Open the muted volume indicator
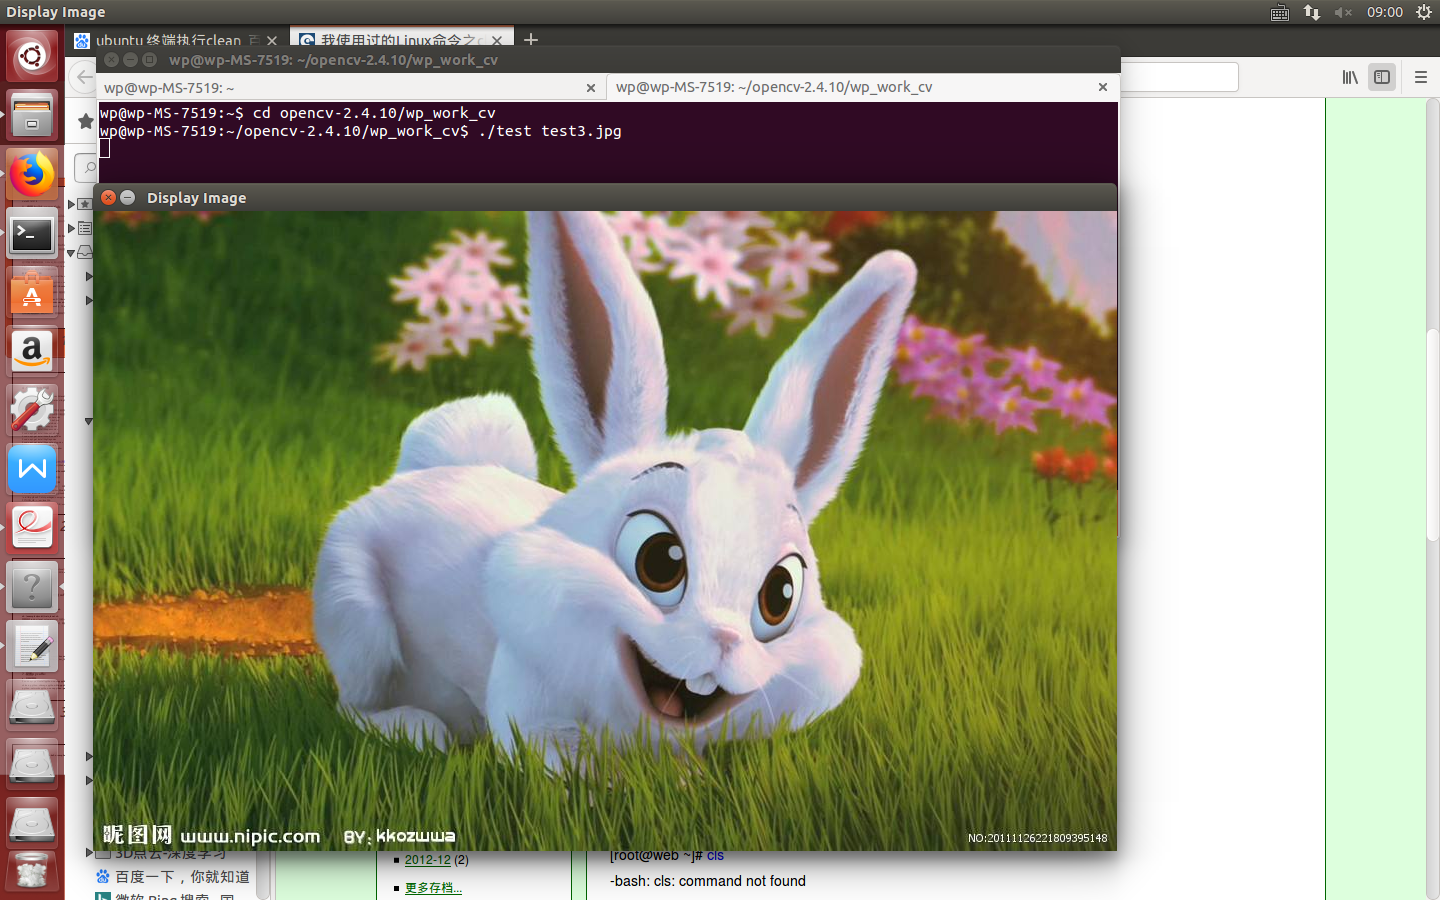The width and height of the screenshot is (1440, 900). coord(1343,12)
